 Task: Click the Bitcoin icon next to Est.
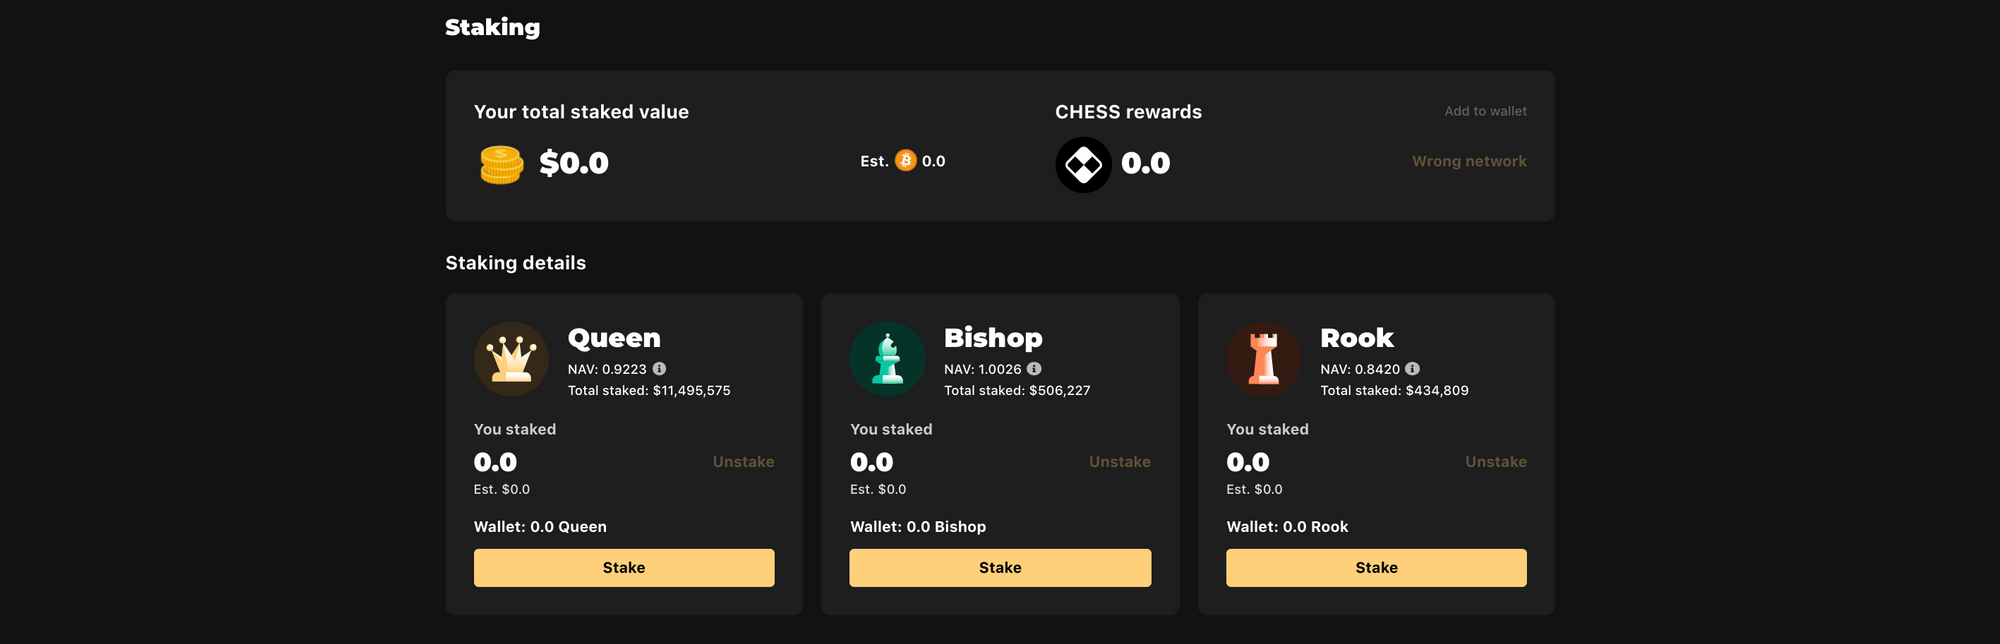(x=906, y=160)
